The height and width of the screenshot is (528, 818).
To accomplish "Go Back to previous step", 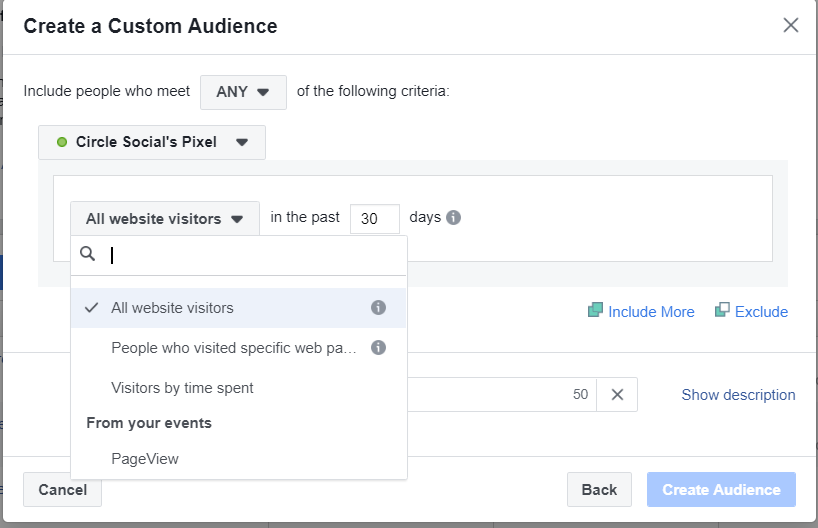I will pos(599,490).
